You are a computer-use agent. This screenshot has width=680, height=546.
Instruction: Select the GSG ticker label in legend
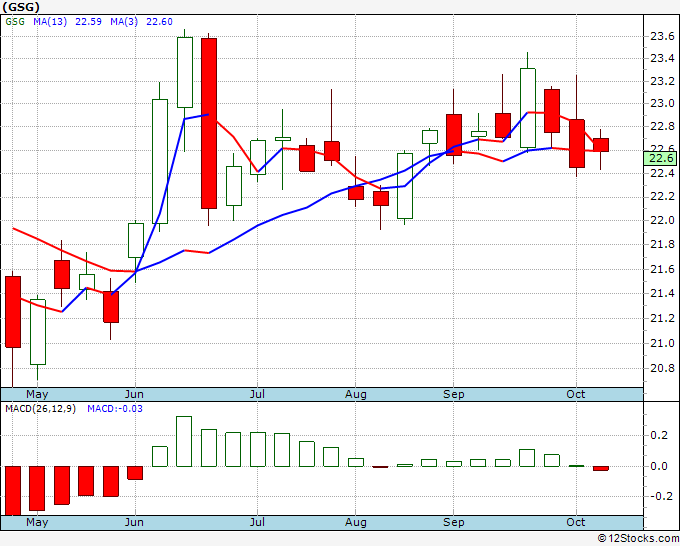tap(15, 22)
